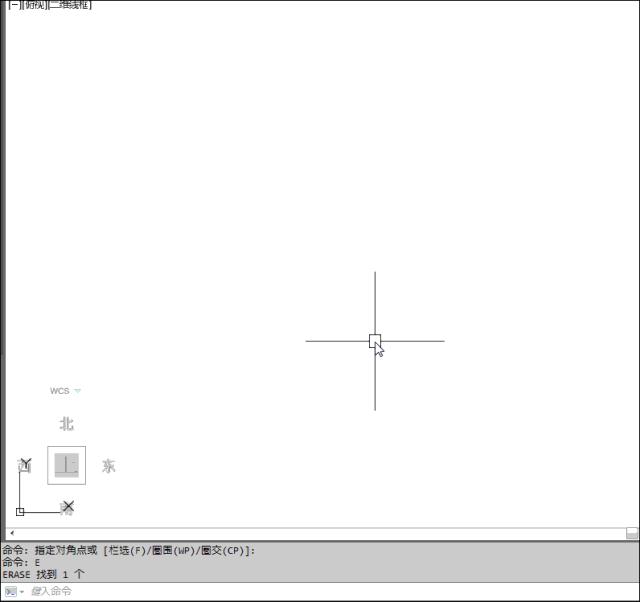Open the recent commands dropdown arrow
Screen dimensions: 640x602
pyautogui.click(x=22, y=591)
